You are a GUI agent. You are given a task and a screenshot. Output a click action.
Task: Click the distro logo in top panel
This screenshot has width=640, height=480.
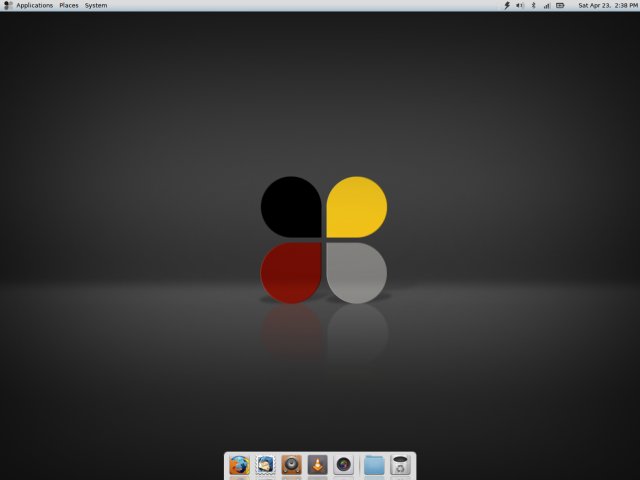click(x=7, y=5)
